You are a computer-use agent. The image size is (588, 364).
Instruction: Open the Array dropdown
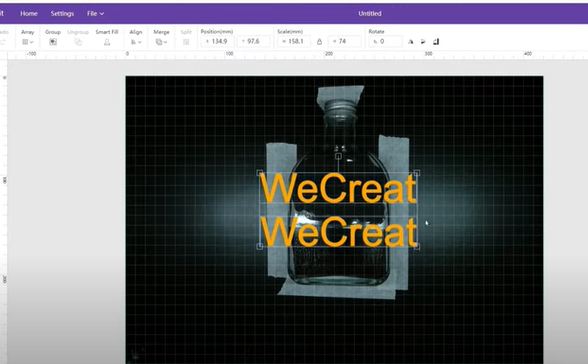(x=28, y=42)
